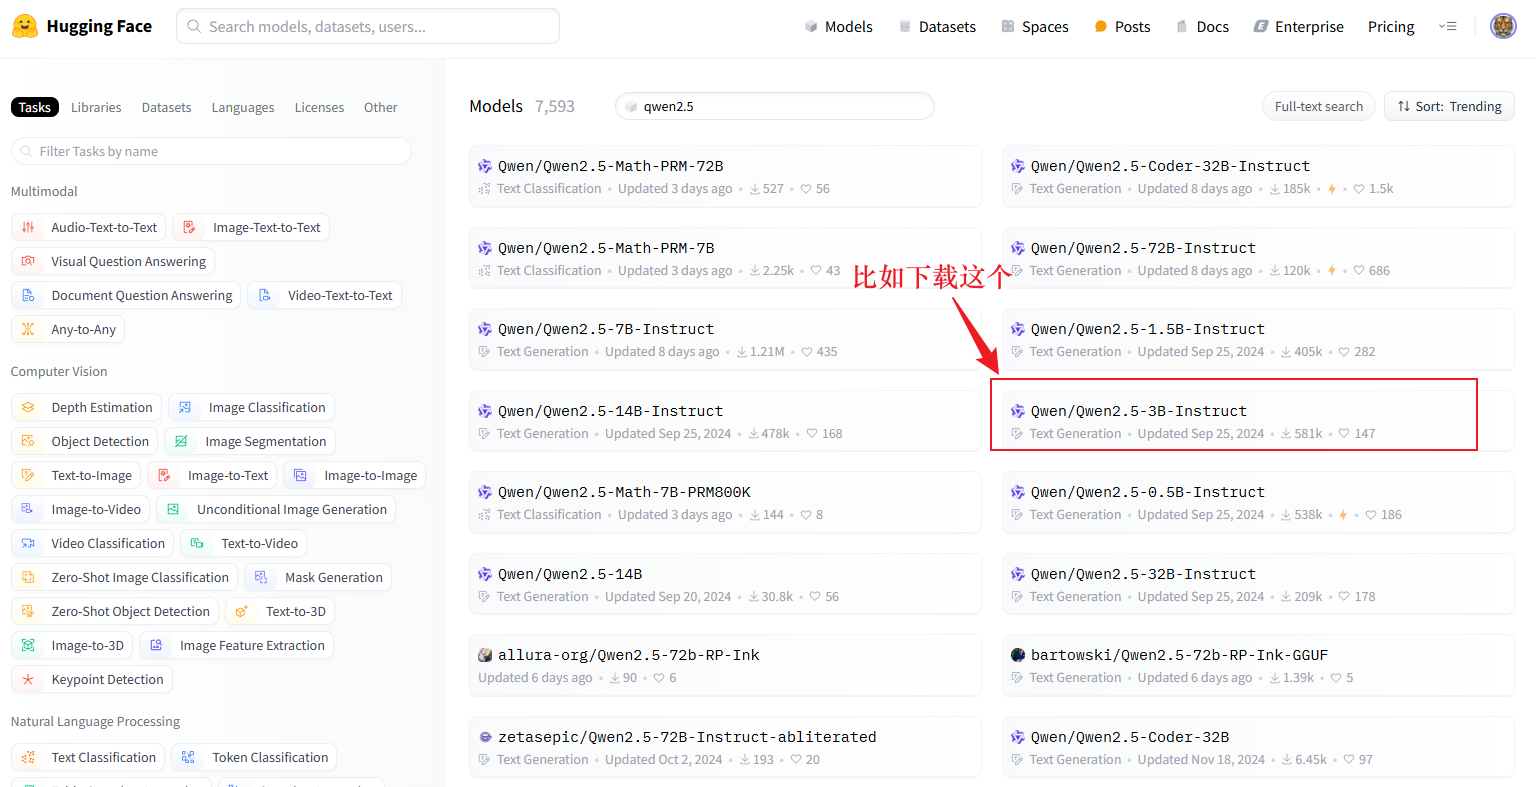The width and height of the screenshot is (1536, 787).
Task: Click the Text Classification tag icon
Action: click(28, 757)
